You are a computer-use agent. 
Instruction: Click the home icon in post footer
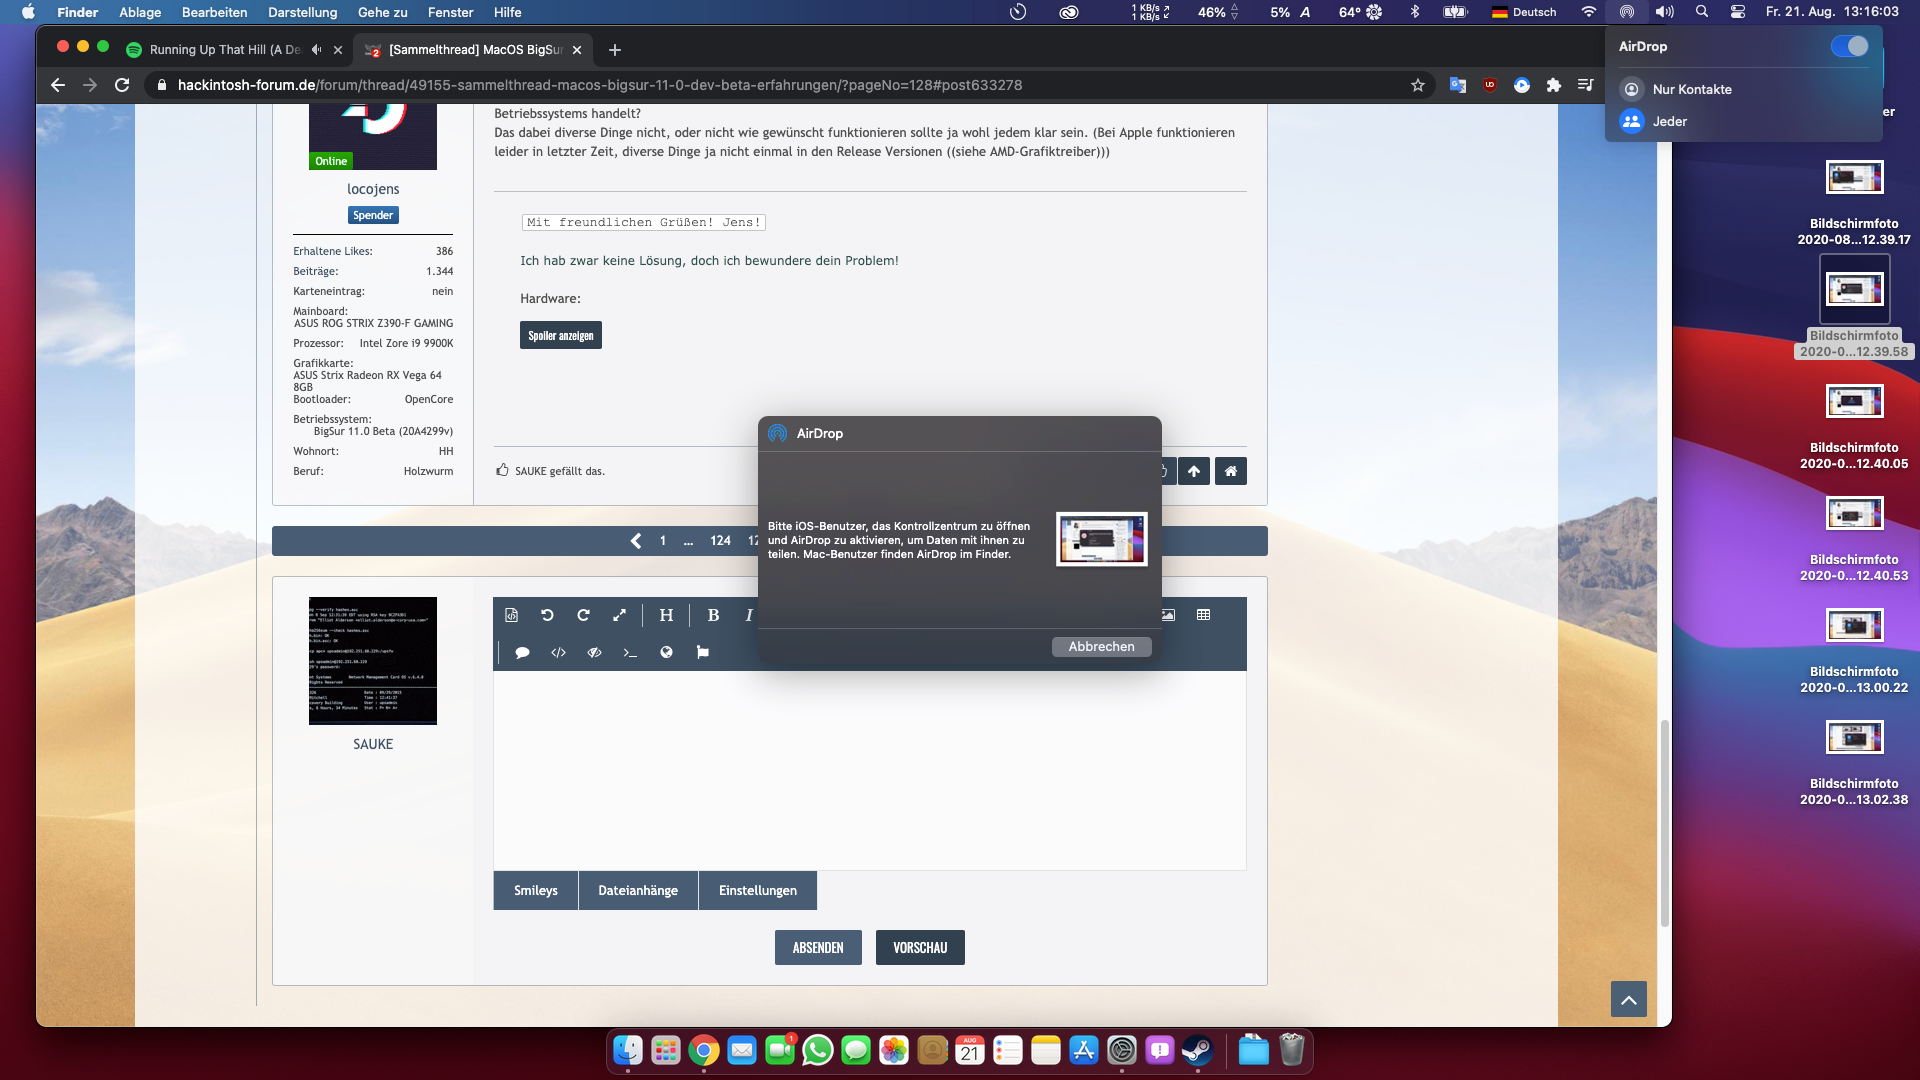1230,471
